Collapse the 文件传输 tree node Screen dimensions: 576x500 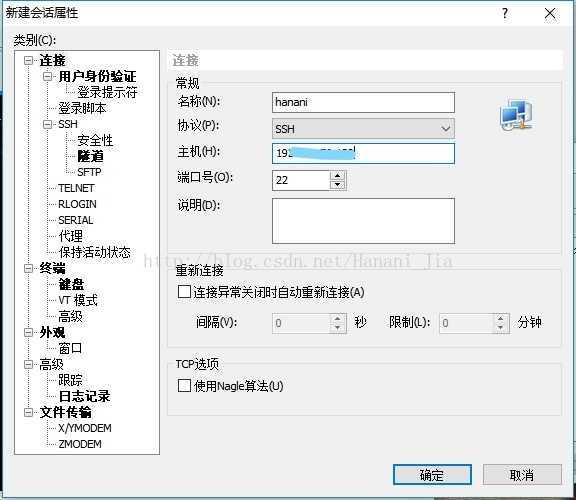[x=28, y=413]
